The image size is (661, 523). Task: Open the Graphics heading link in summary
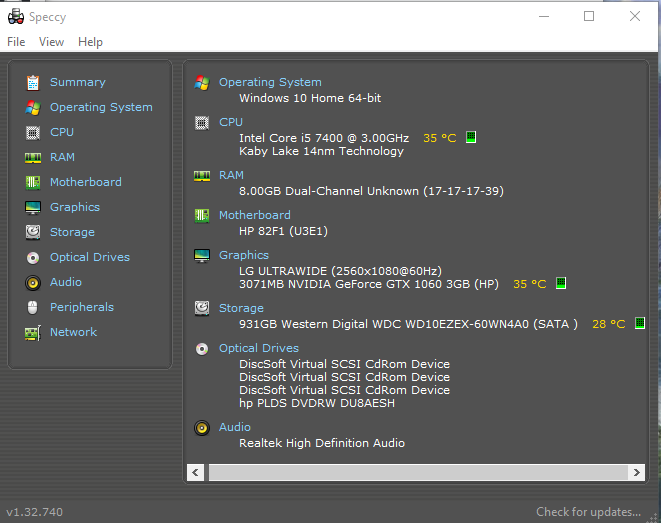click(244, 255)
